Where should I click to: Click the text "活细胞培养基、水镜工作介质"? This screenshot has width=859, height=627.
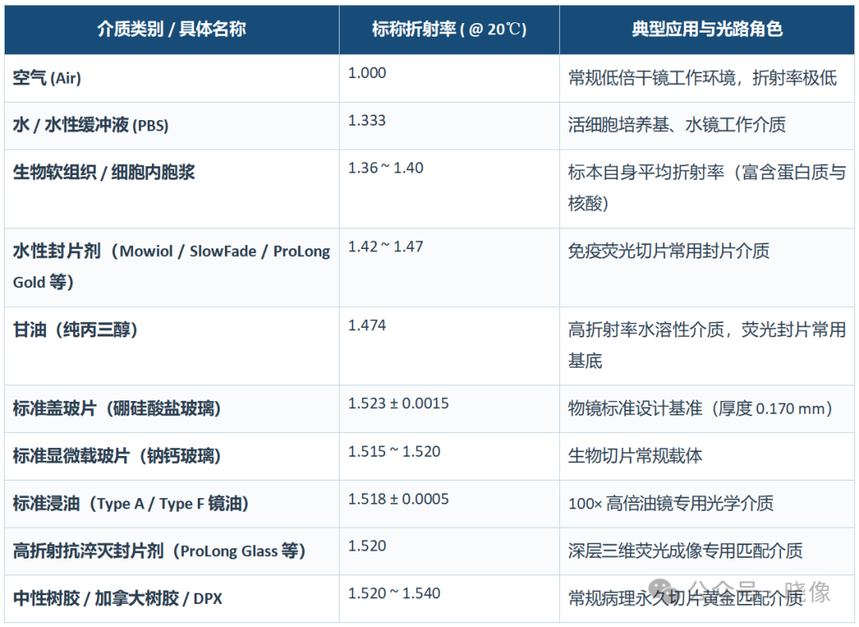point(677,125)
